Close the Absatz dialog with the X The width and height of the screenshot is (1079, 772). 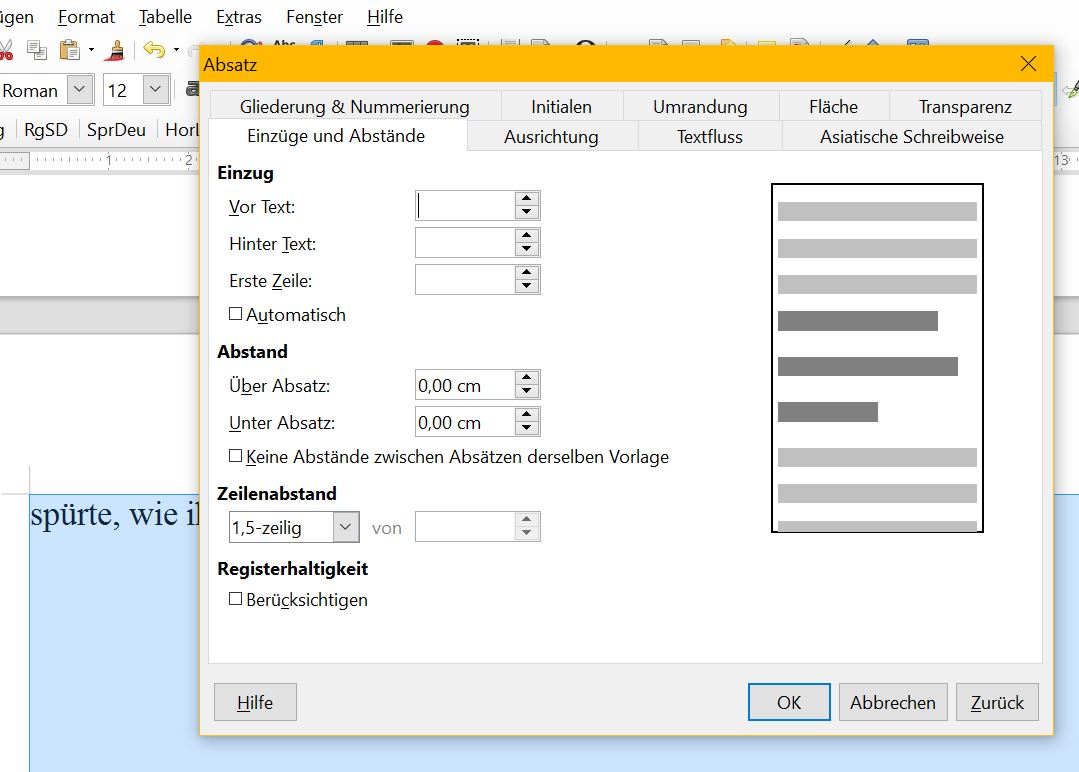coord(1028,64)
